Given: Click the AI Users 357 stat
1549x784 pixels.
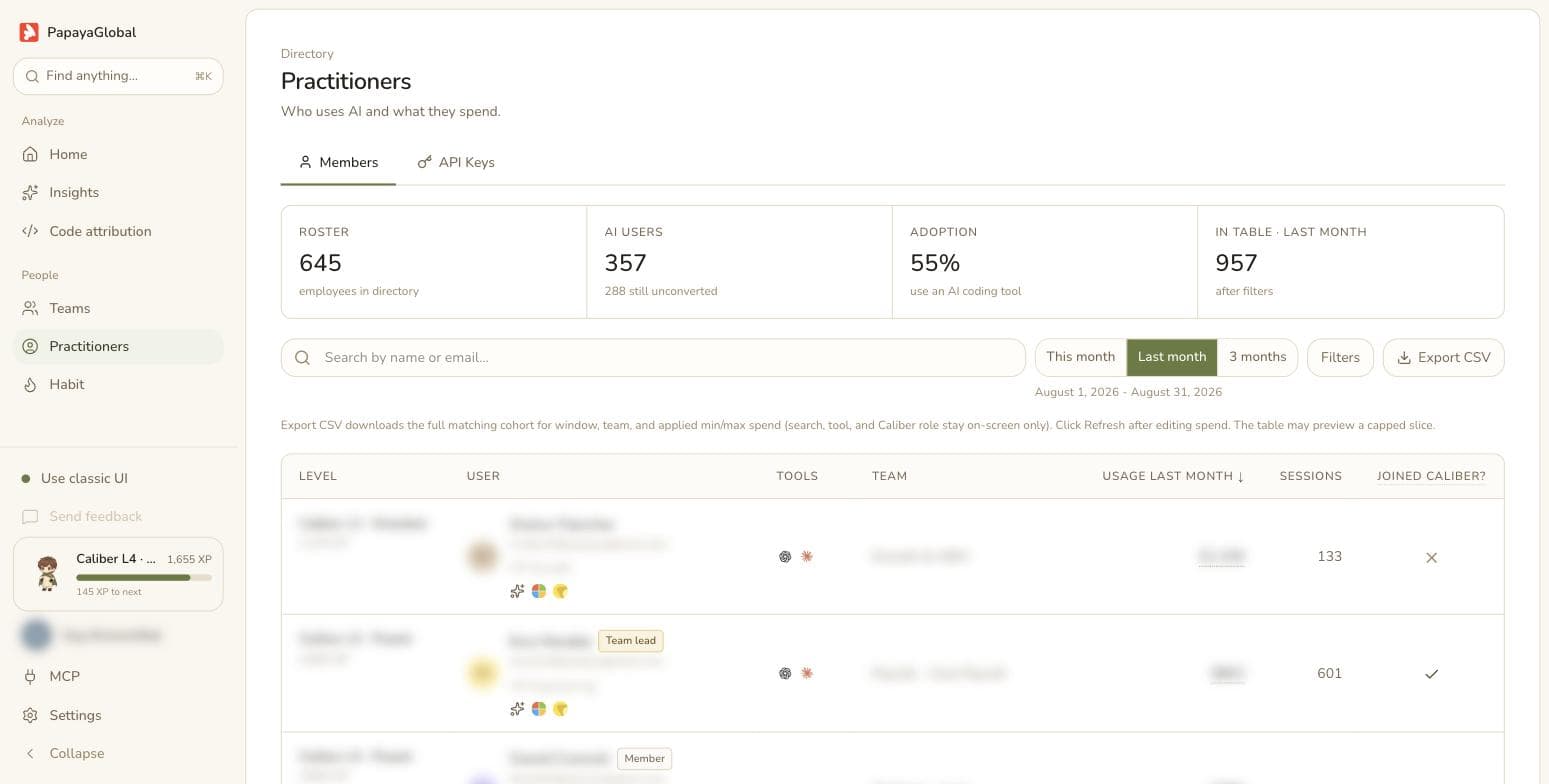Looking at the screenshot, I should pyautogui.click(x=739, y=262).
